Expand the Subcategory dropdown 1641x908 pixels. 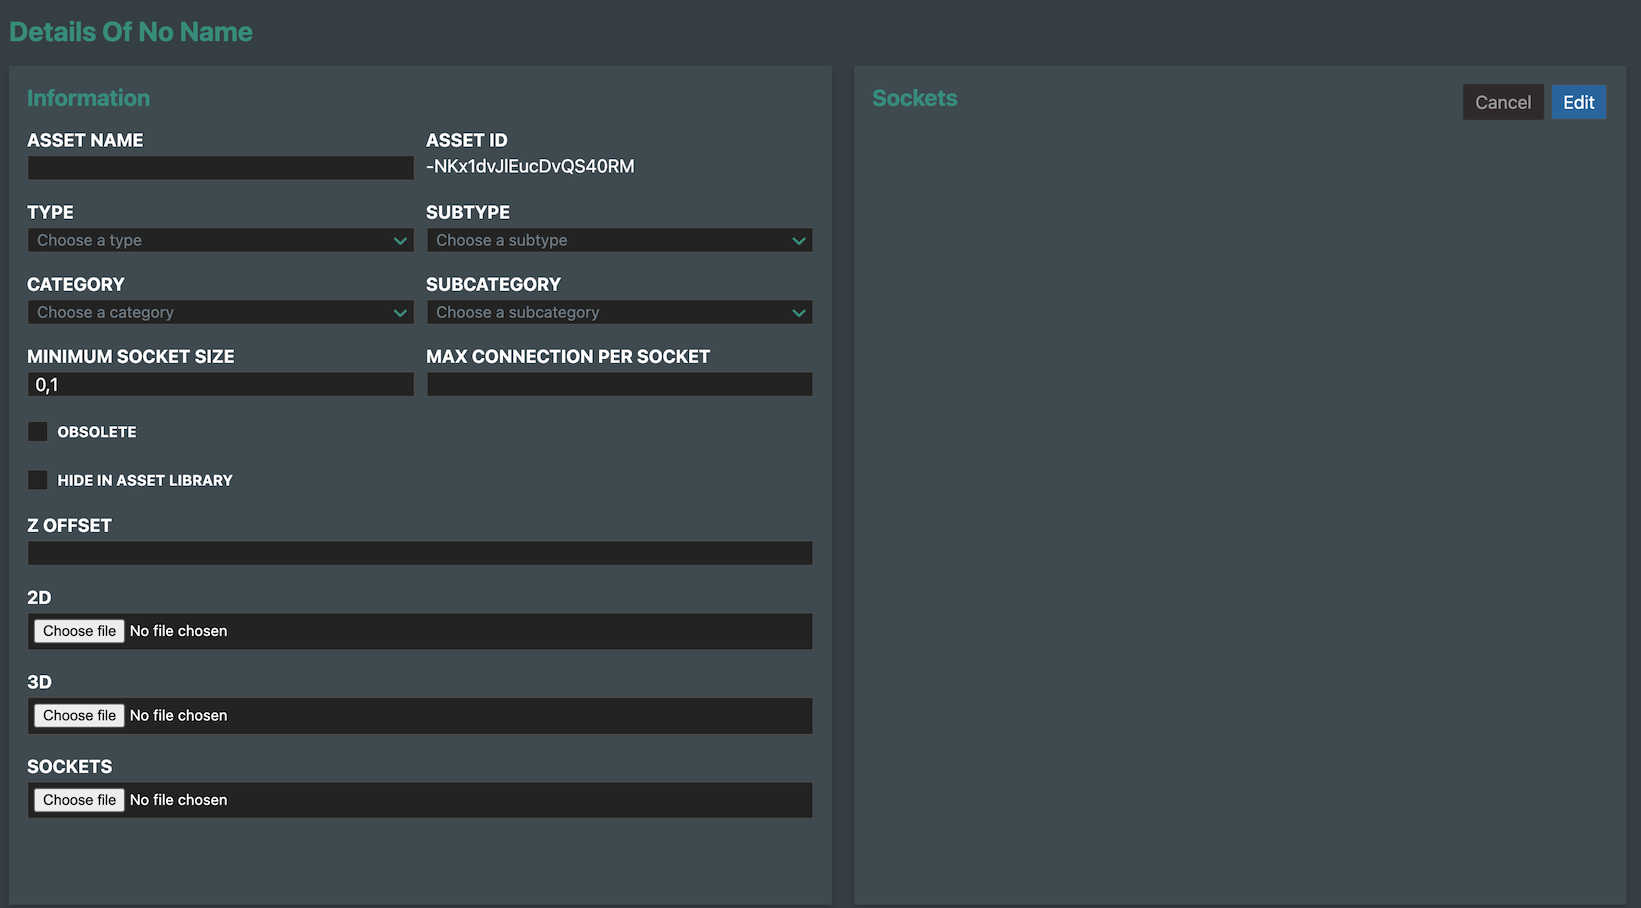point(619,312)
